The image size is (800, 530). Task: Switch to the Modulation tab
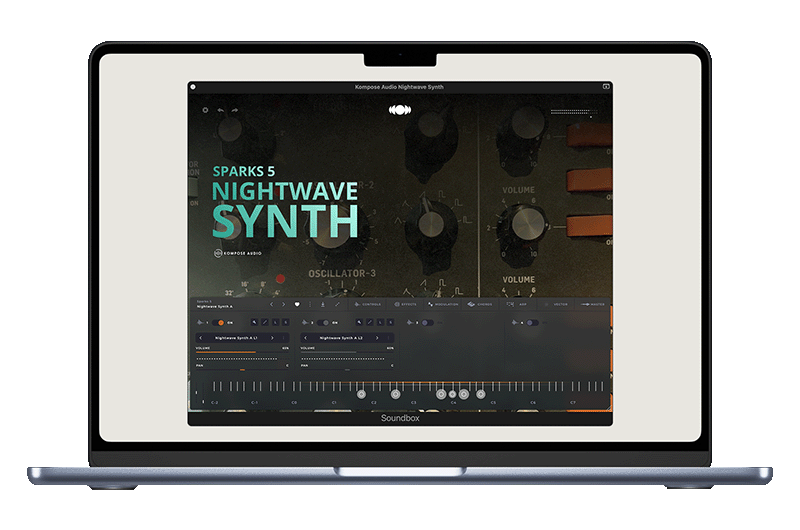pos(443,304)
